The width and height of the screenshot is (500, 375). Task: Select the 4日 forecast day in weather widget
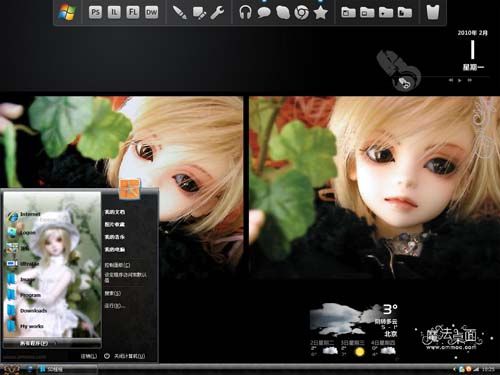tap(384, 348)
